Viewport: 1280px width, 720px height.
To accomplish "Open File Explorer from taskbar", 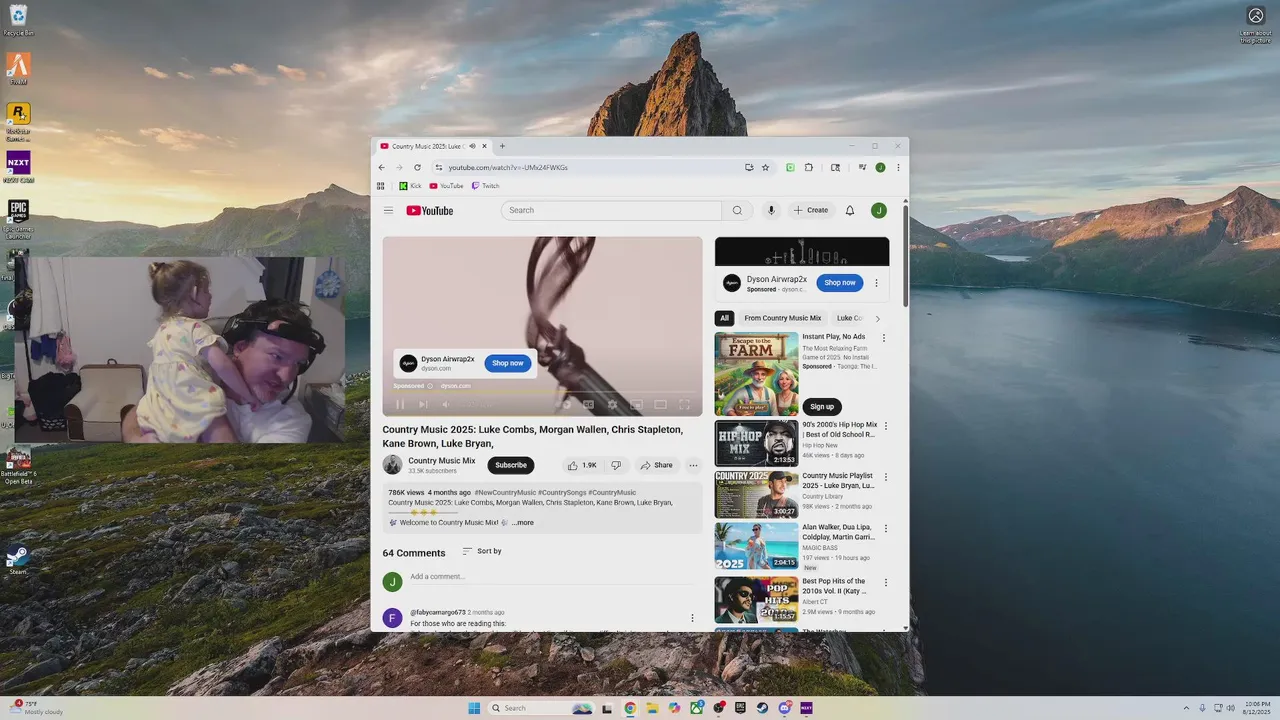I will pos(652,708).
